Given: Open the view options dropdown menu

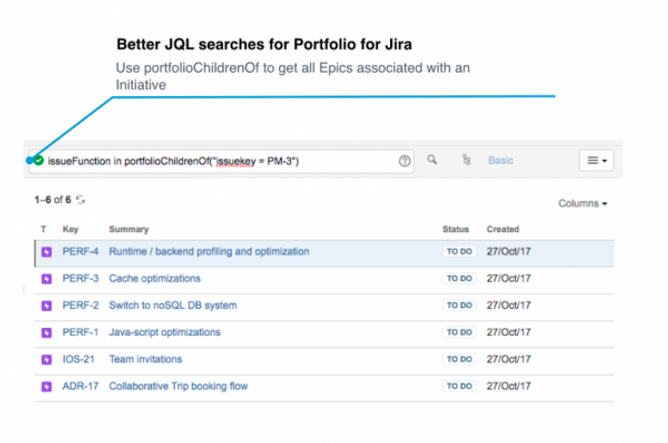Looking at the screenshot, I should (596, 160).
